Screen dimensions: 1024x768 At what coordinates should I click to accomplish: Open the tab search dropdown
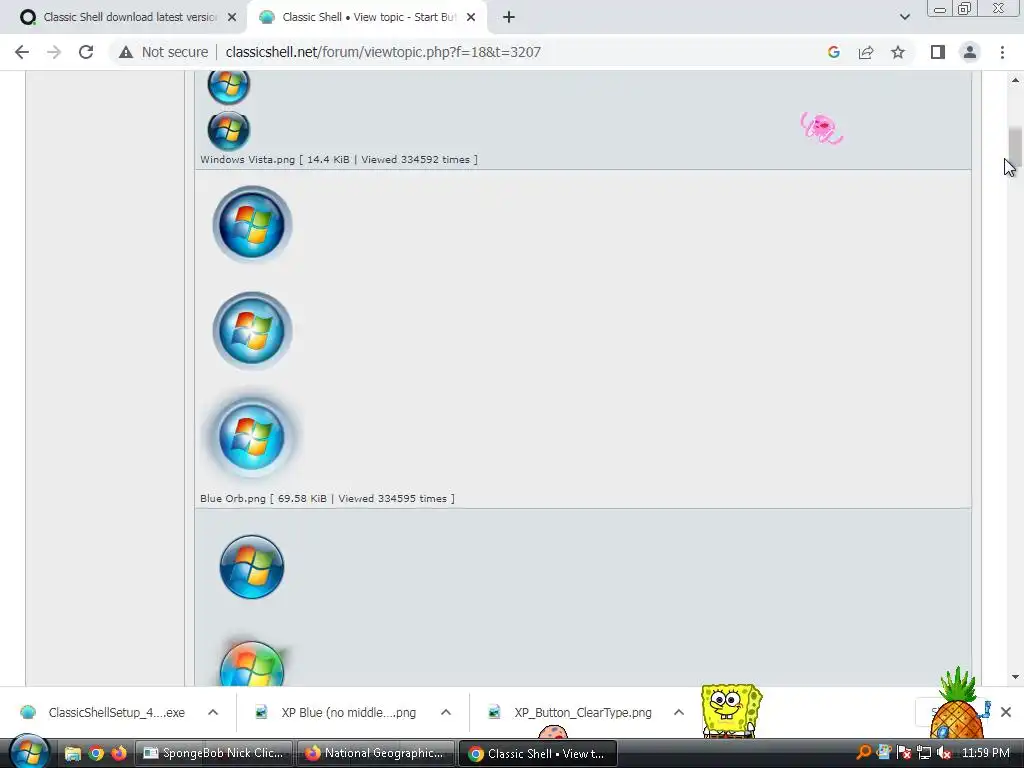click(x=904, y=18)
